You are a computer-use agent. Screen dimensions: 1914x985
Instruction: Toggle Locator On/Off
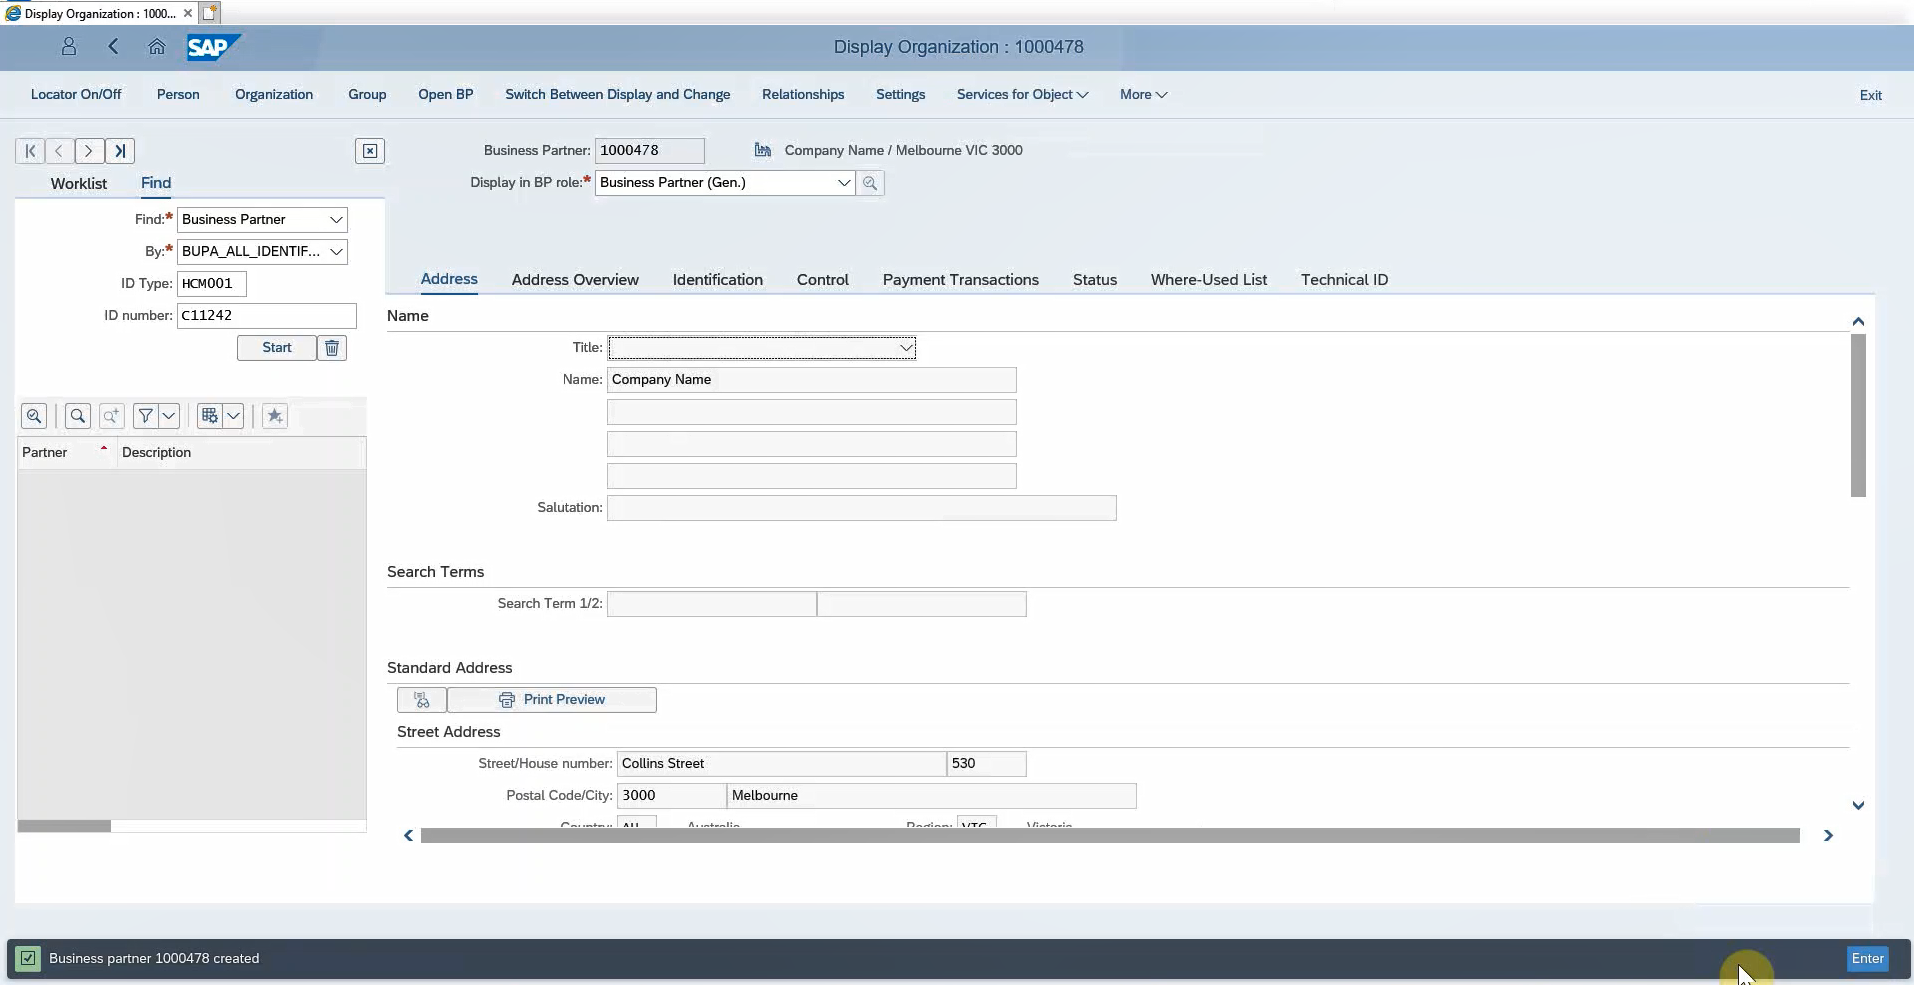76,95
